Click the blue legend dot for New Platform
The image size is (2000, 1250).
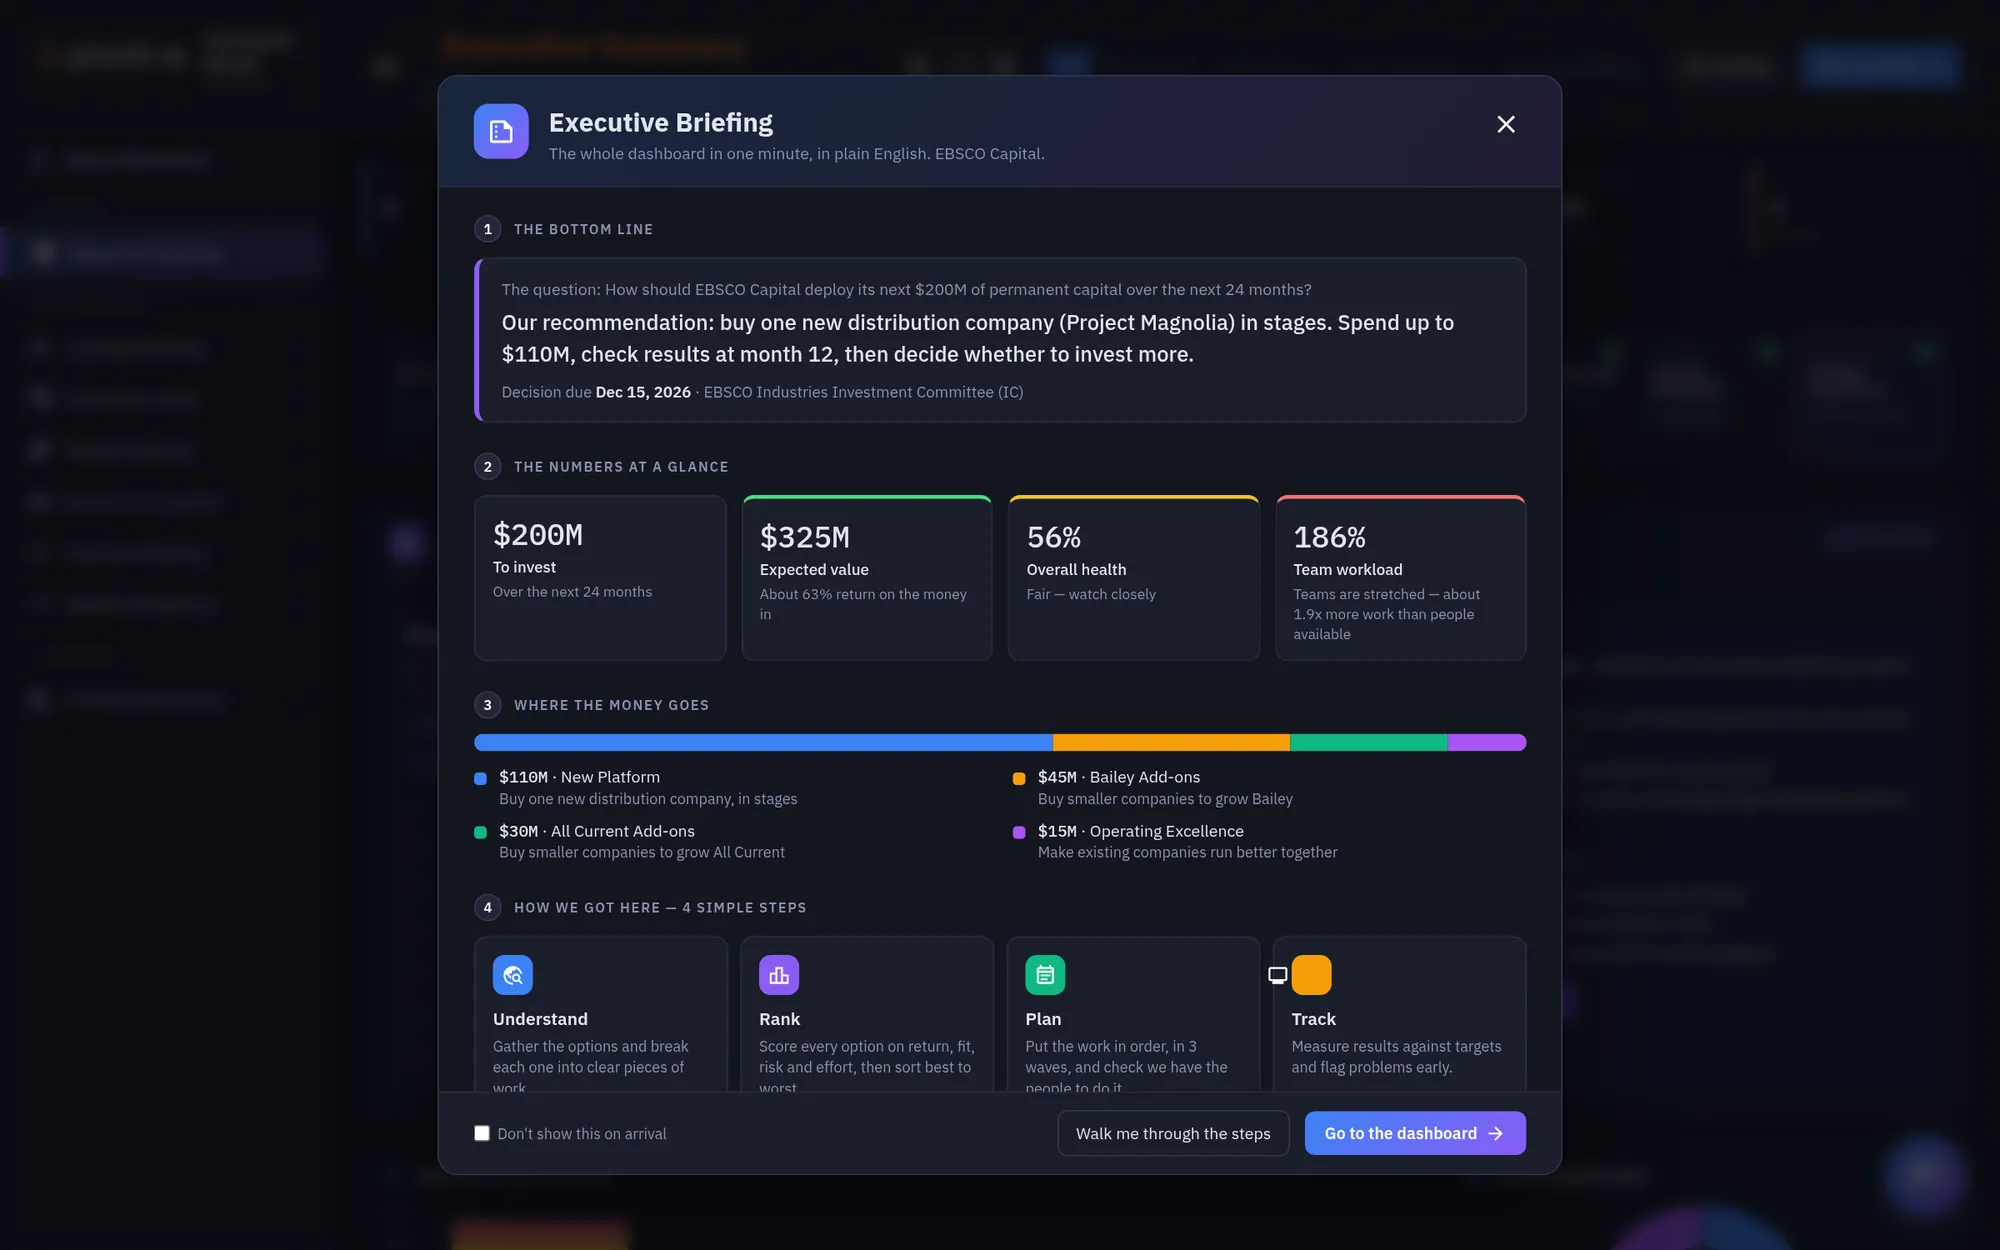(x=480, y=778)
